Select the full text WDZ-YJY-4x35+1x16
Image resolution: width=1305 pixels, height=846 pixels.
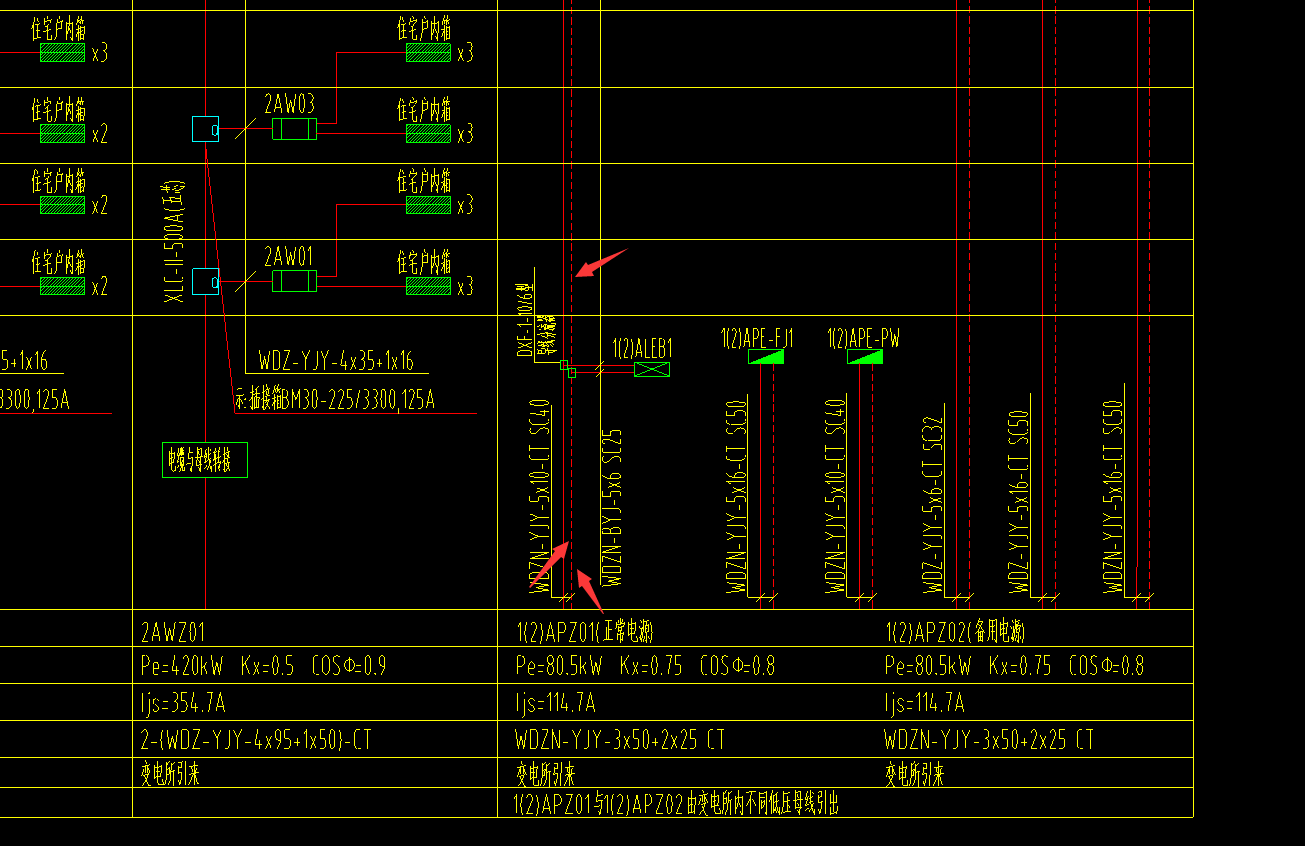pos(336,361)
